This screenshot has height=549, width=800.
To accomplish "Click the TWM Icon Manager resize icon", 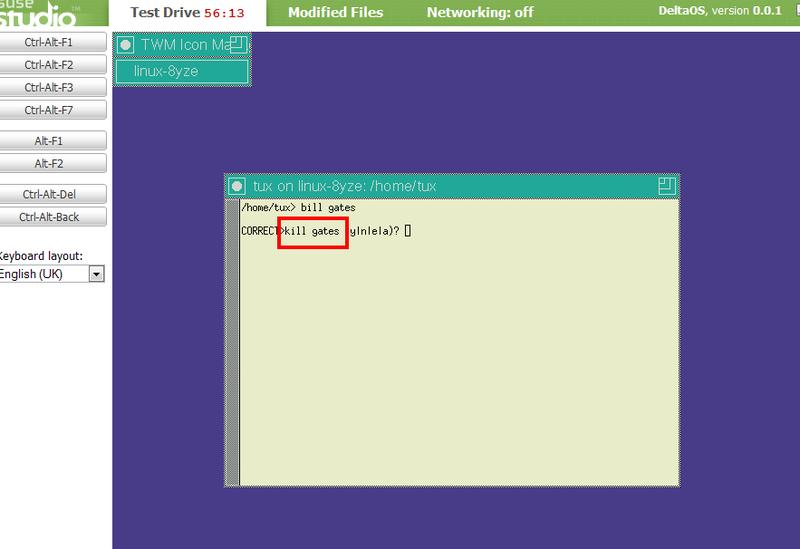I will (x=238, y=44).
